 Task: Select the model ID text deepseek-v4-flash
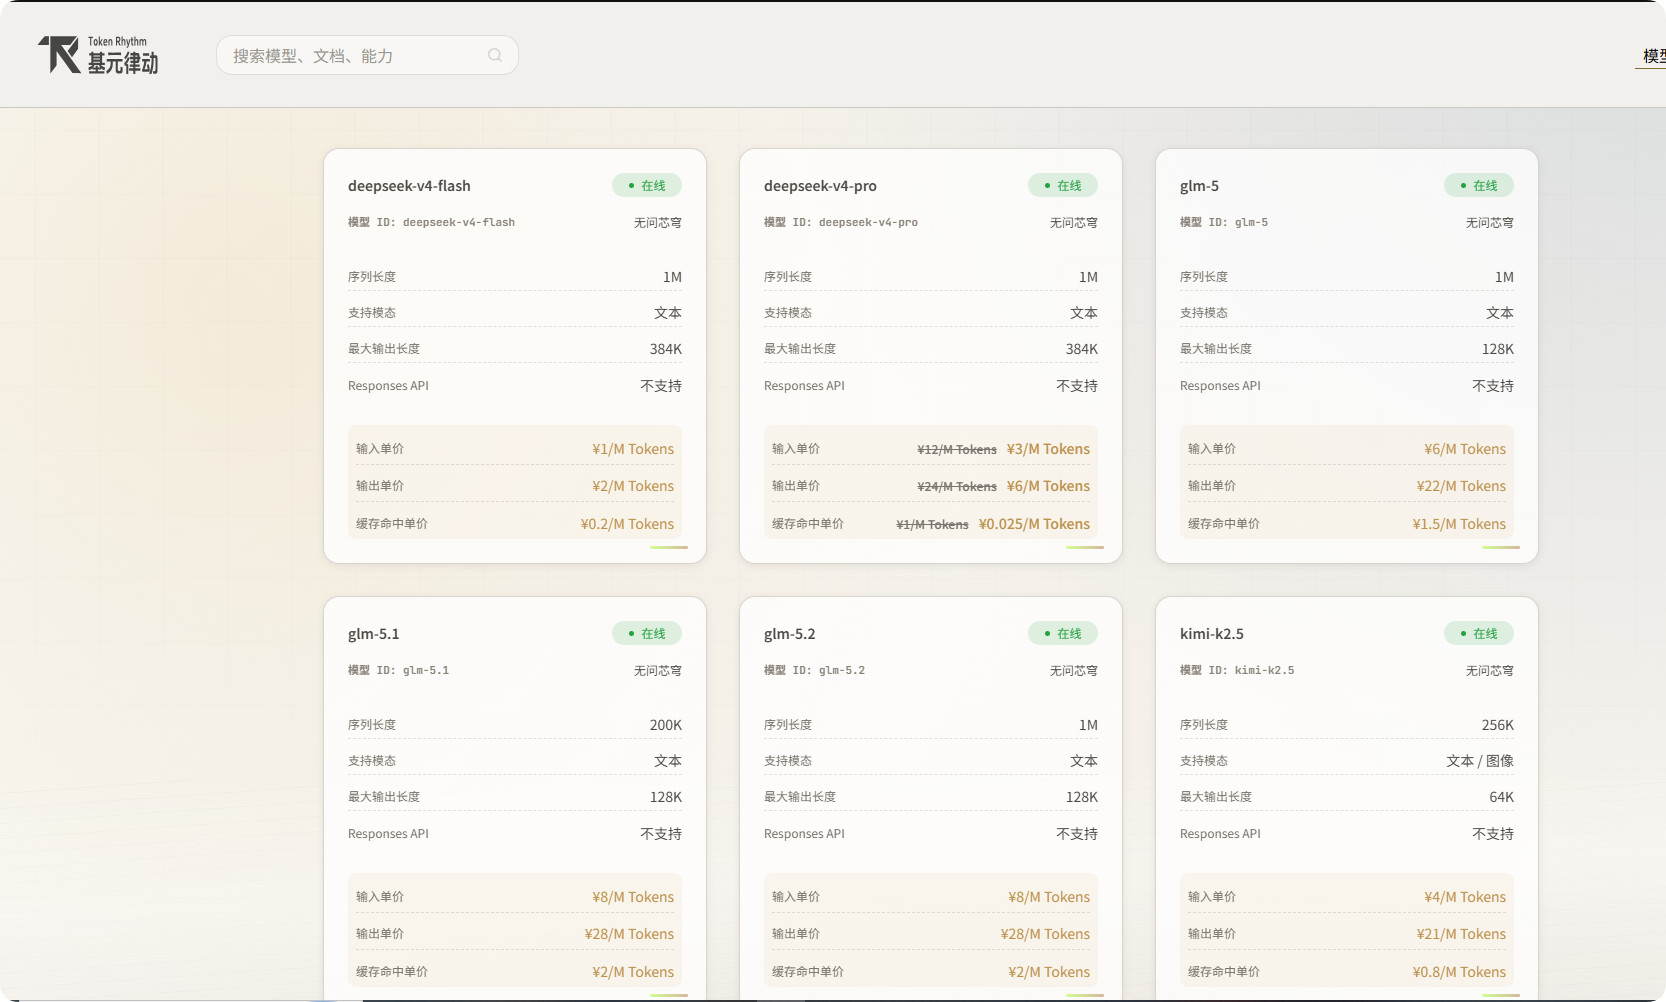point(459,222)
